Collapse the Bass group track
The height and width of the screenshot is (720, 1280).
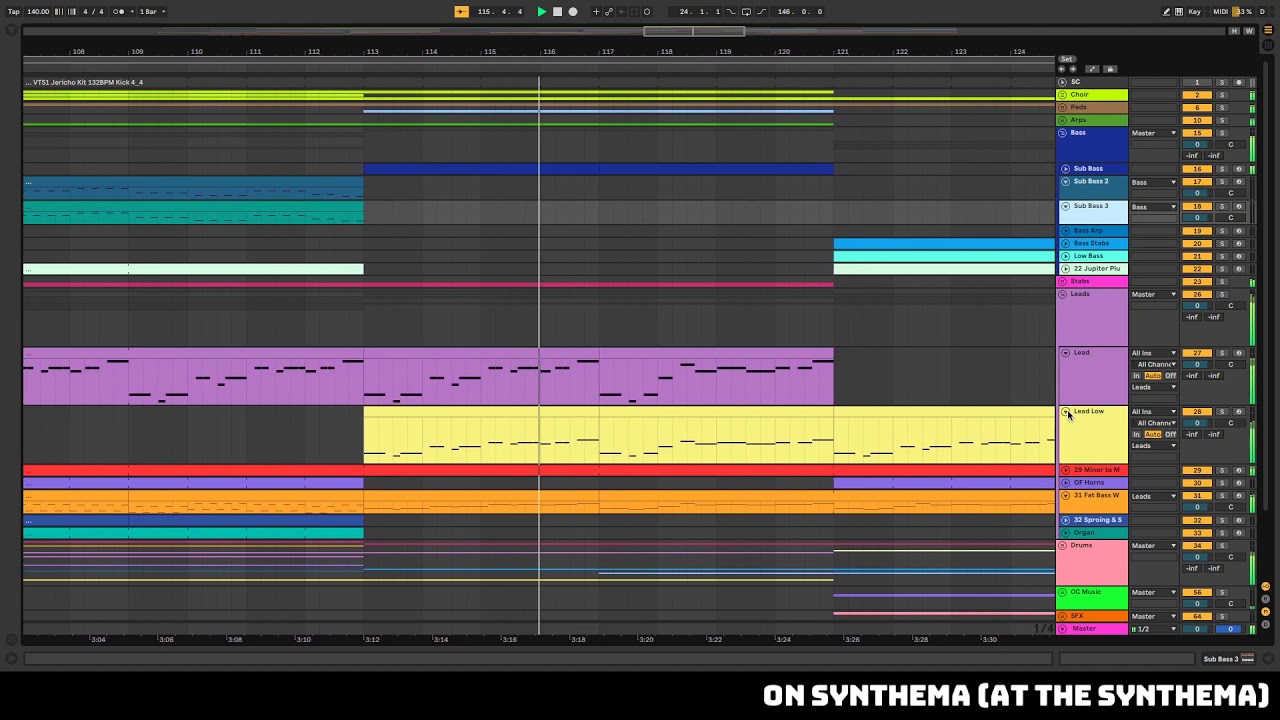pos(1062,133)
